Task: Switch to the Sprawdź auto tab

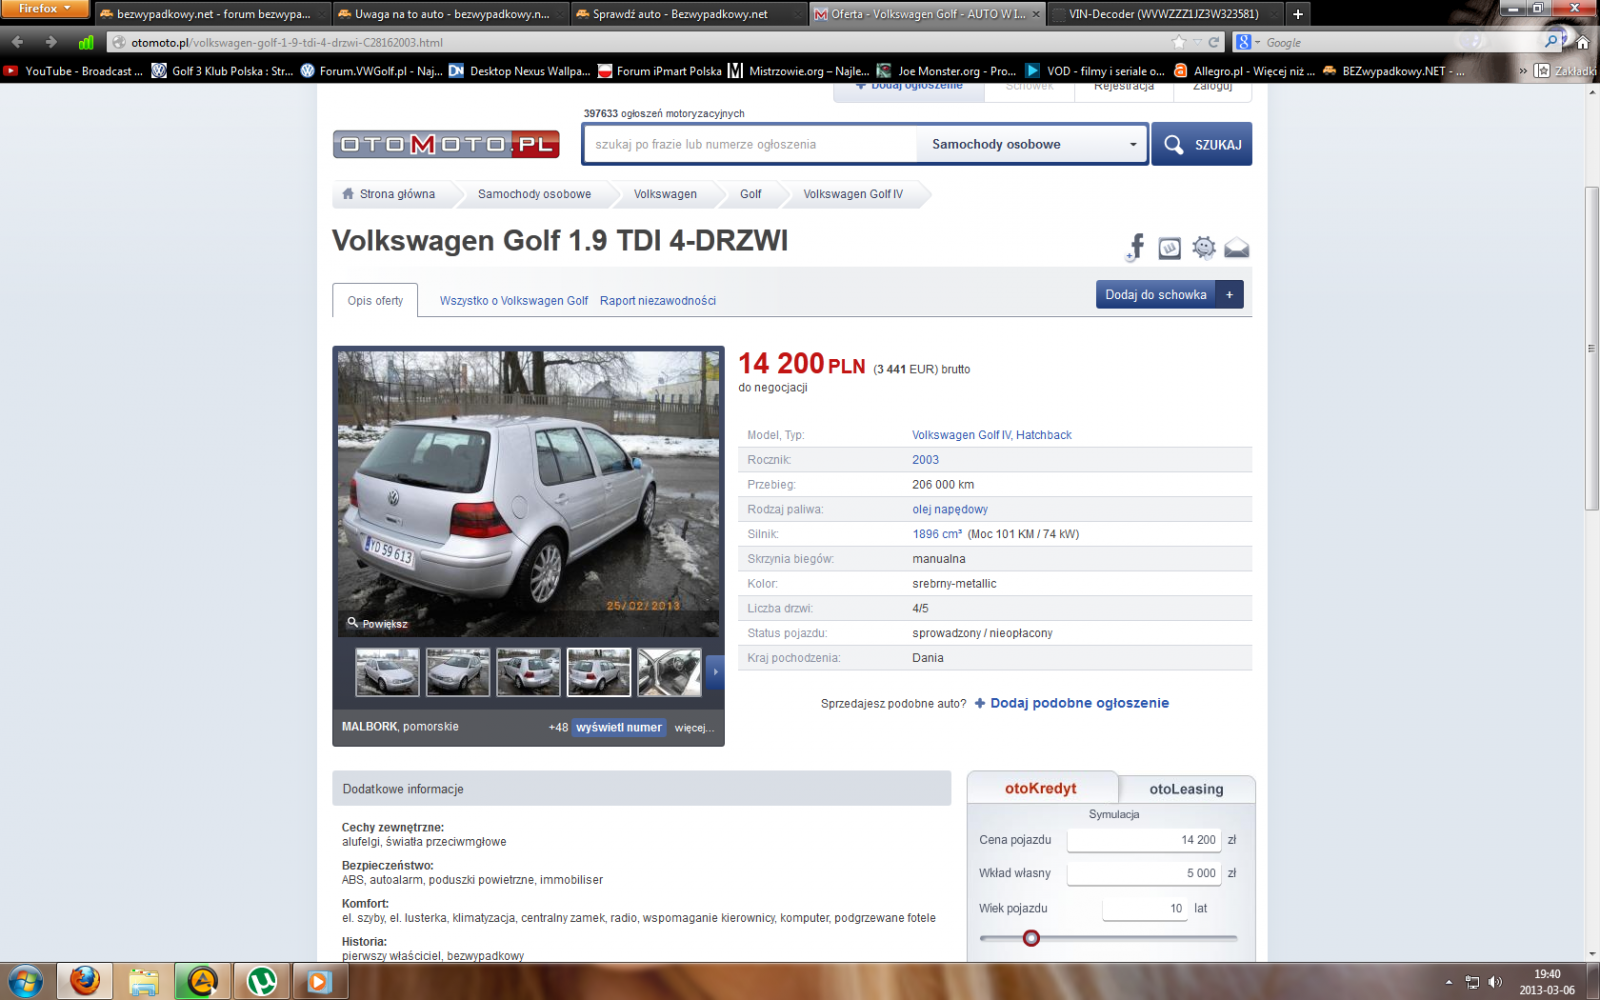Action: tap(688, 14)
